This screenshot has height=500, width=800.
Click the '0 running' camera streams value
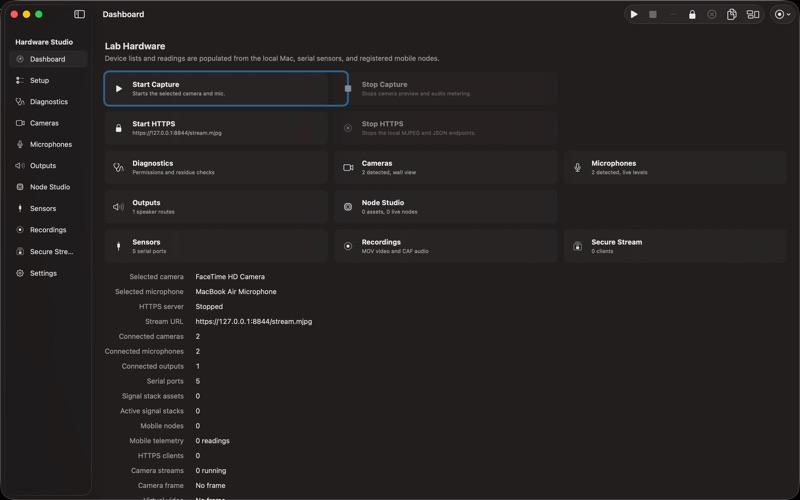[211, 471]
